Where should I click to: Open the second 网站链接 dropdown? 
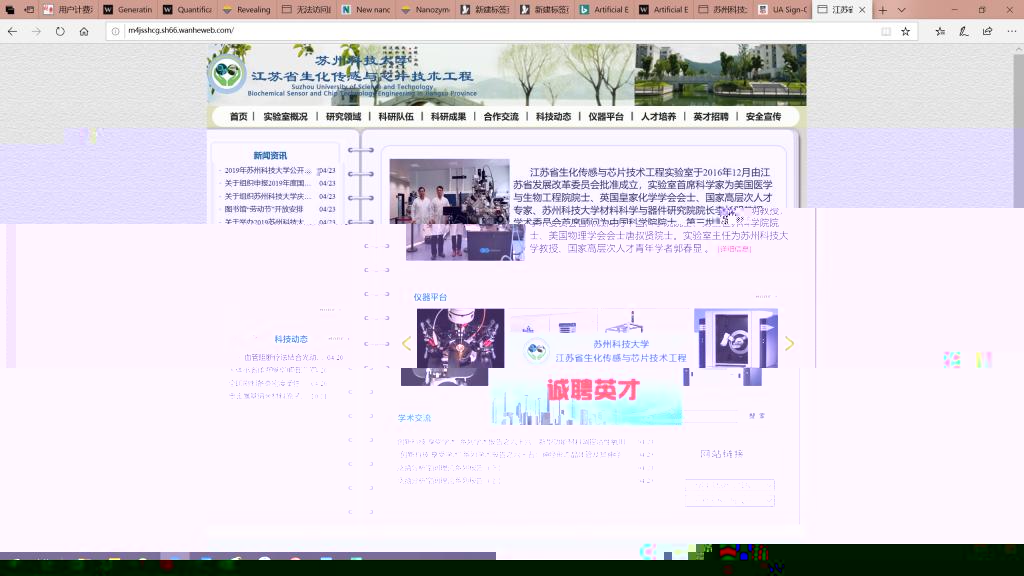point(729,500)
